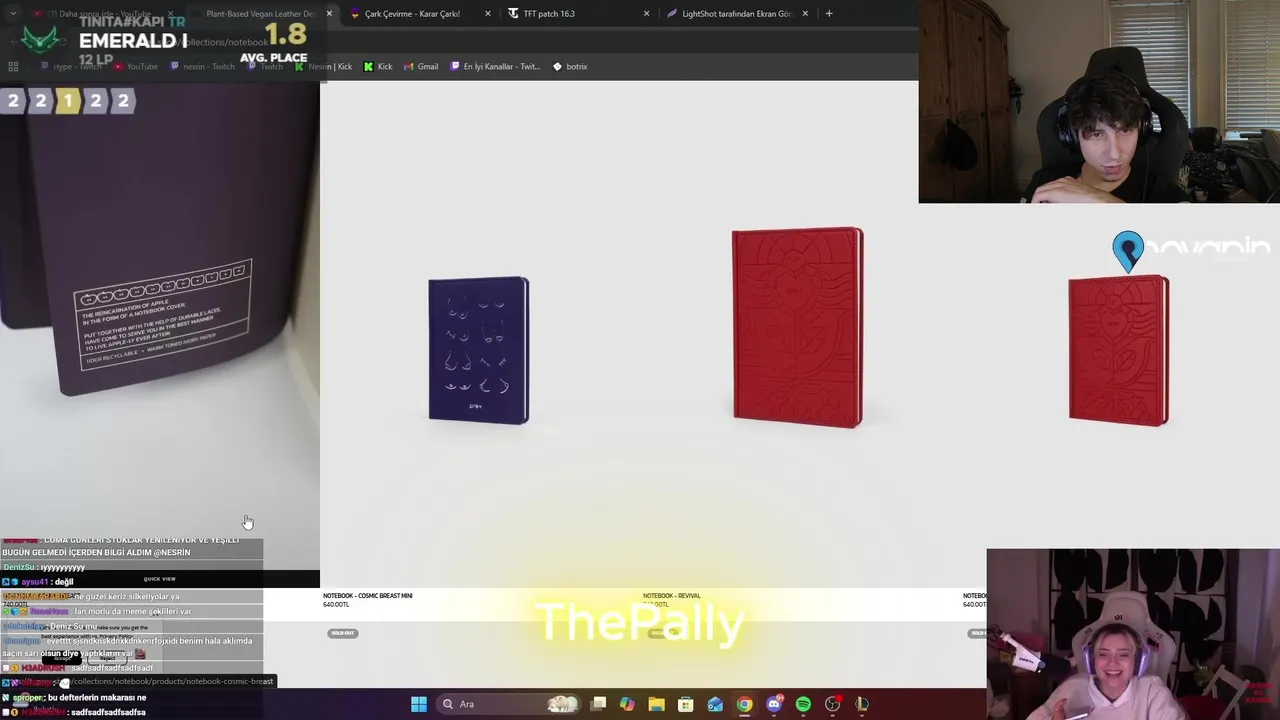Open League of Legends client on taskbar
Image resolution: width=1280 pixels, height=720 pixels.
[862, 704]
